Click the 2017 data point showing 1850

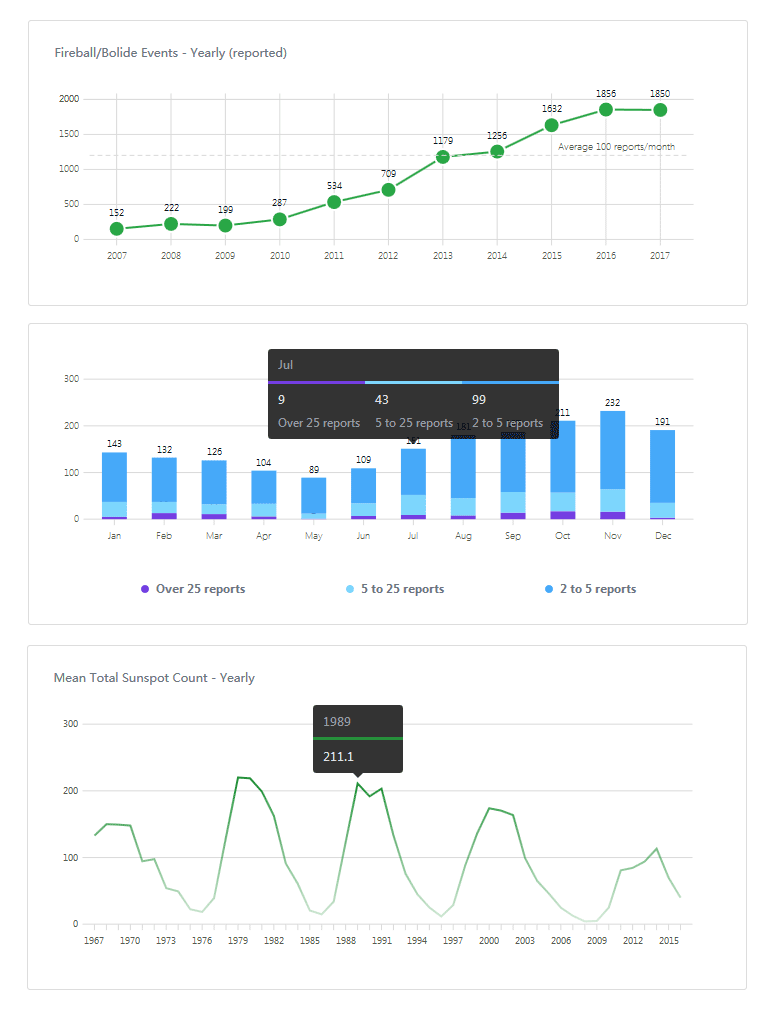coord(660,110)
